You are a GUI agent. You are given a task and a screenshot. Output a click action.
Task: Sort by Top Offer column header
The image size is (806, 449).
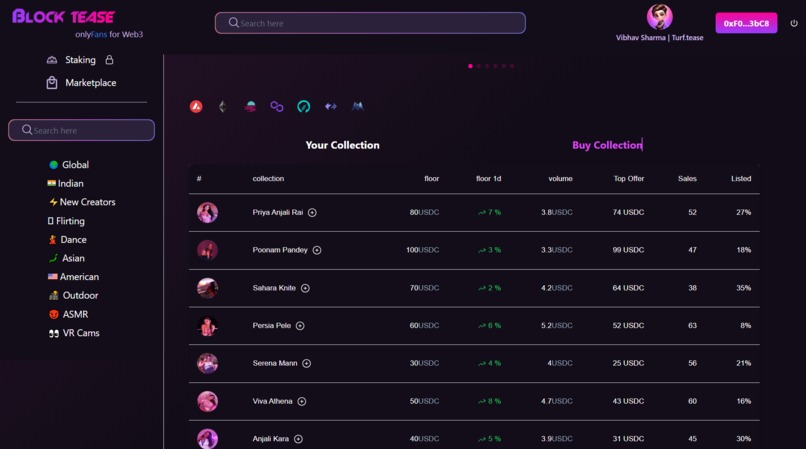click(629, 178)
